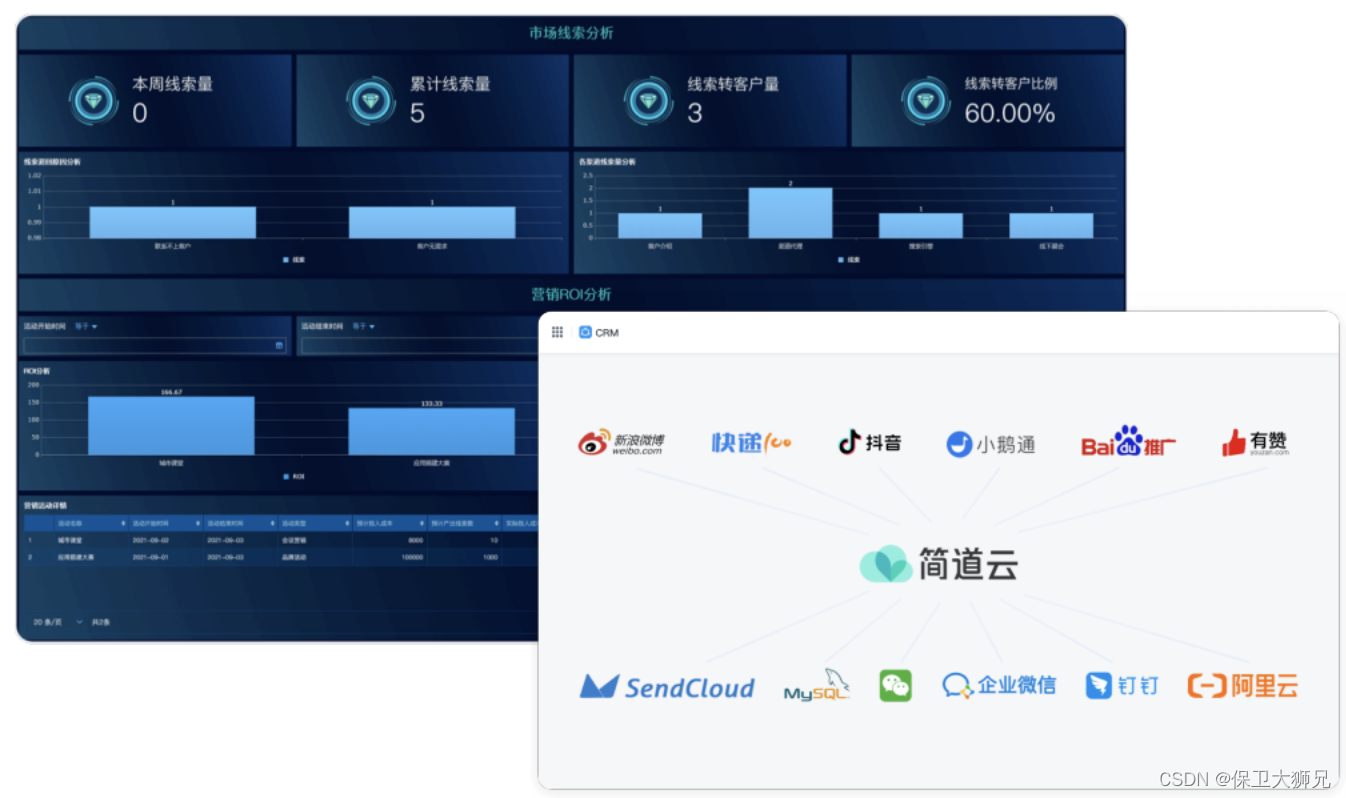Select table row 1 城市课堂
This screenshot has height=798, width=1346.
(x=280, y=540)
